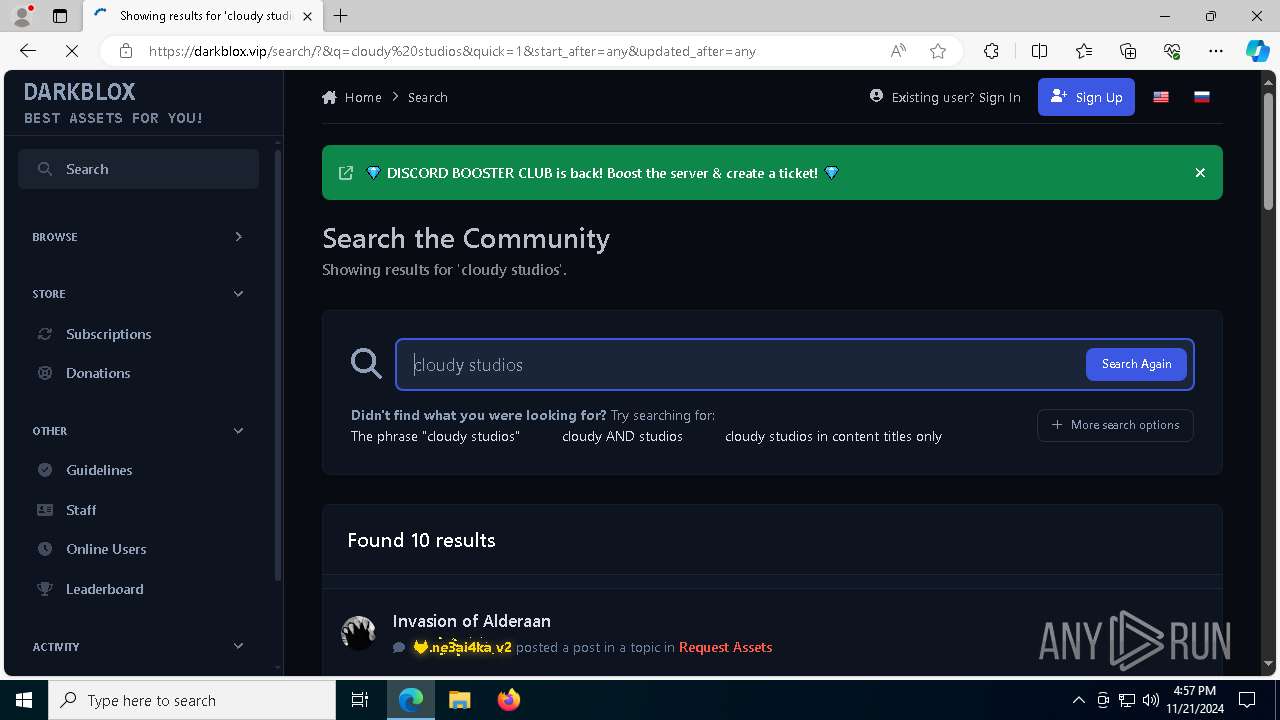Screen dimensions: 1280x720
Task: Search cloudy AND studios suggestion
Action: [622, 436]
